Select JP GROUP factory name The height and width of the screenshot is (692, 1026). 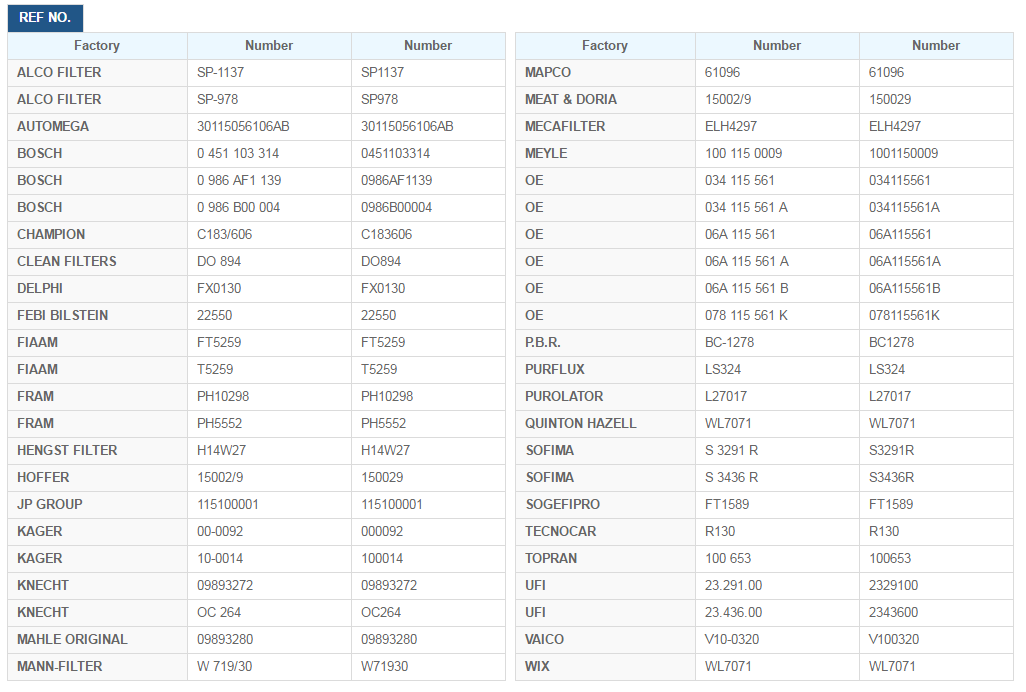tap(50, 504)
